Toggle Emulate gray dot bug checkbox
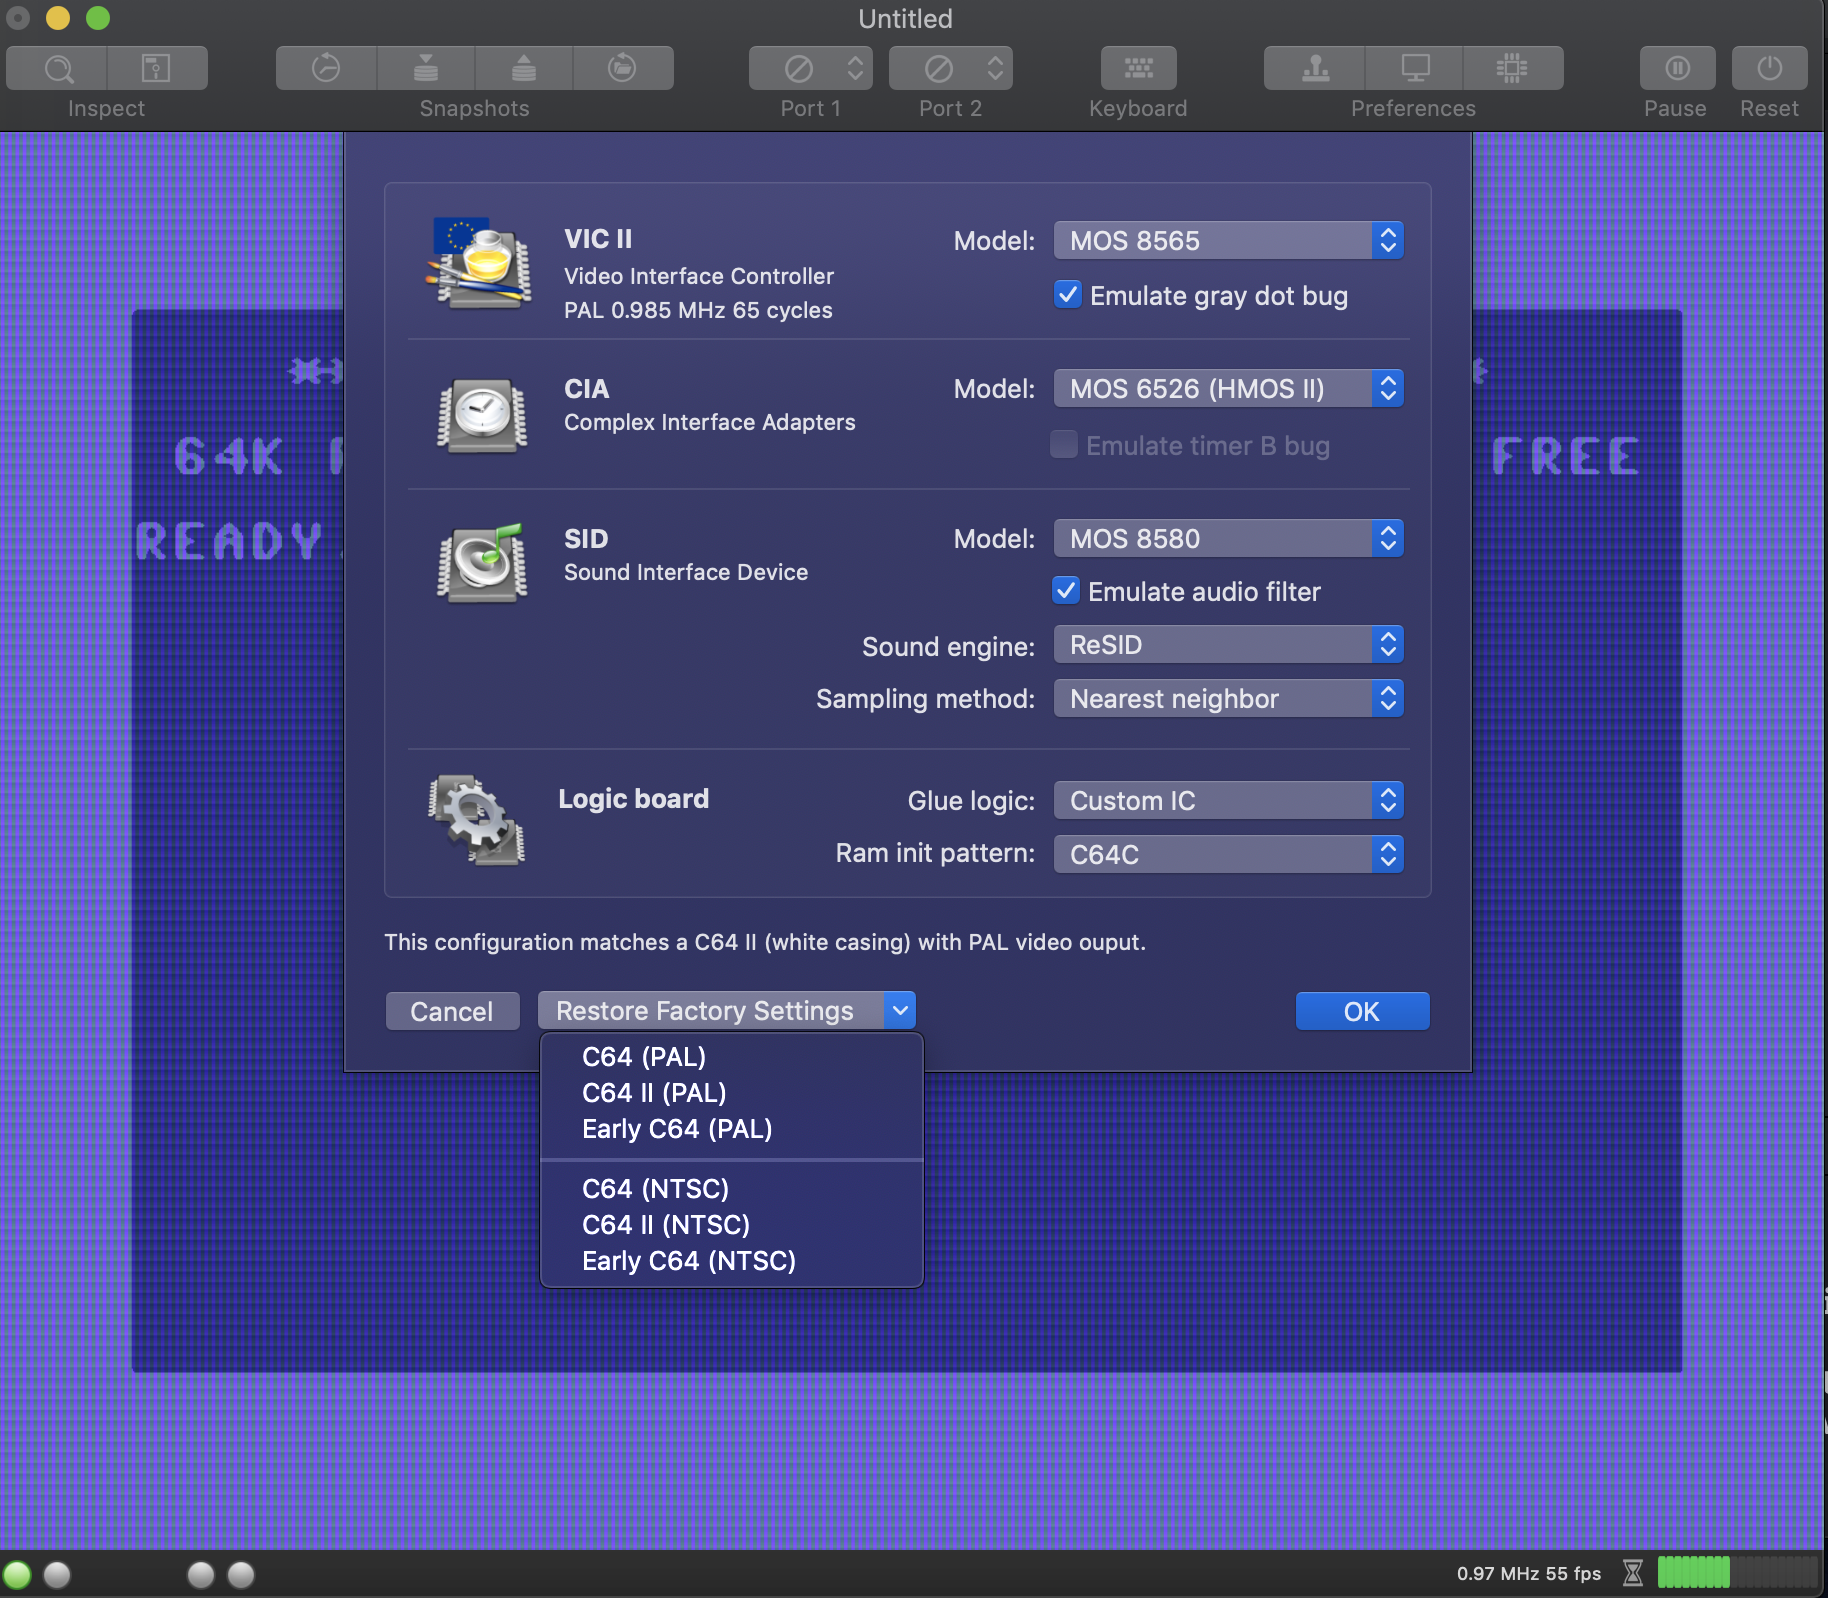 (x=1067, y=295)
